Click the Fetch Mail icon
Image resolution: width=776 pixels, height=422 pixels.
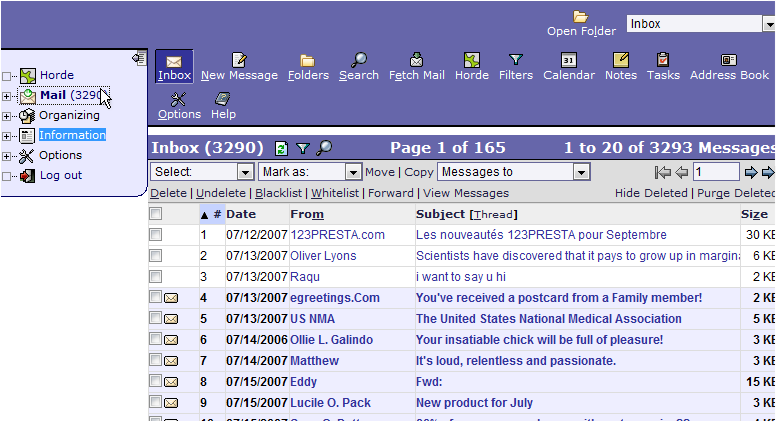click(x=416, y=61)
